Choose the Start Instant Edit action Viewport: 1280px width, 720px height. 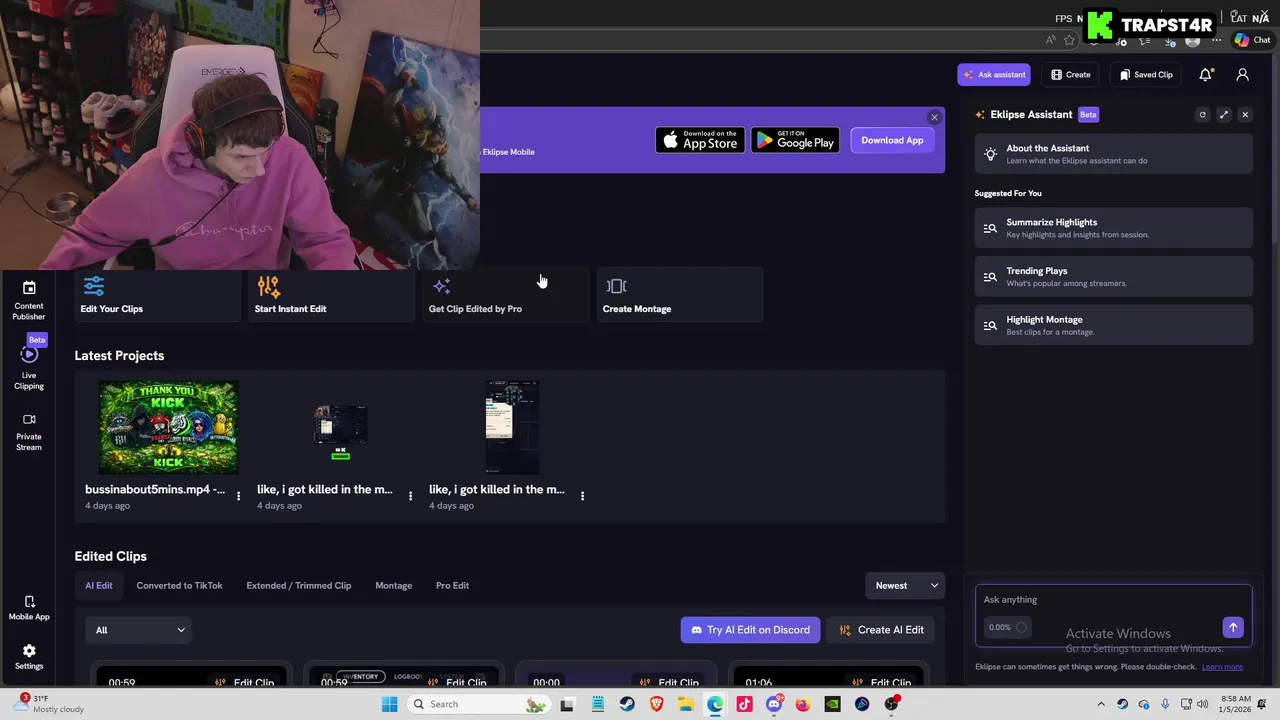[332, 295]
